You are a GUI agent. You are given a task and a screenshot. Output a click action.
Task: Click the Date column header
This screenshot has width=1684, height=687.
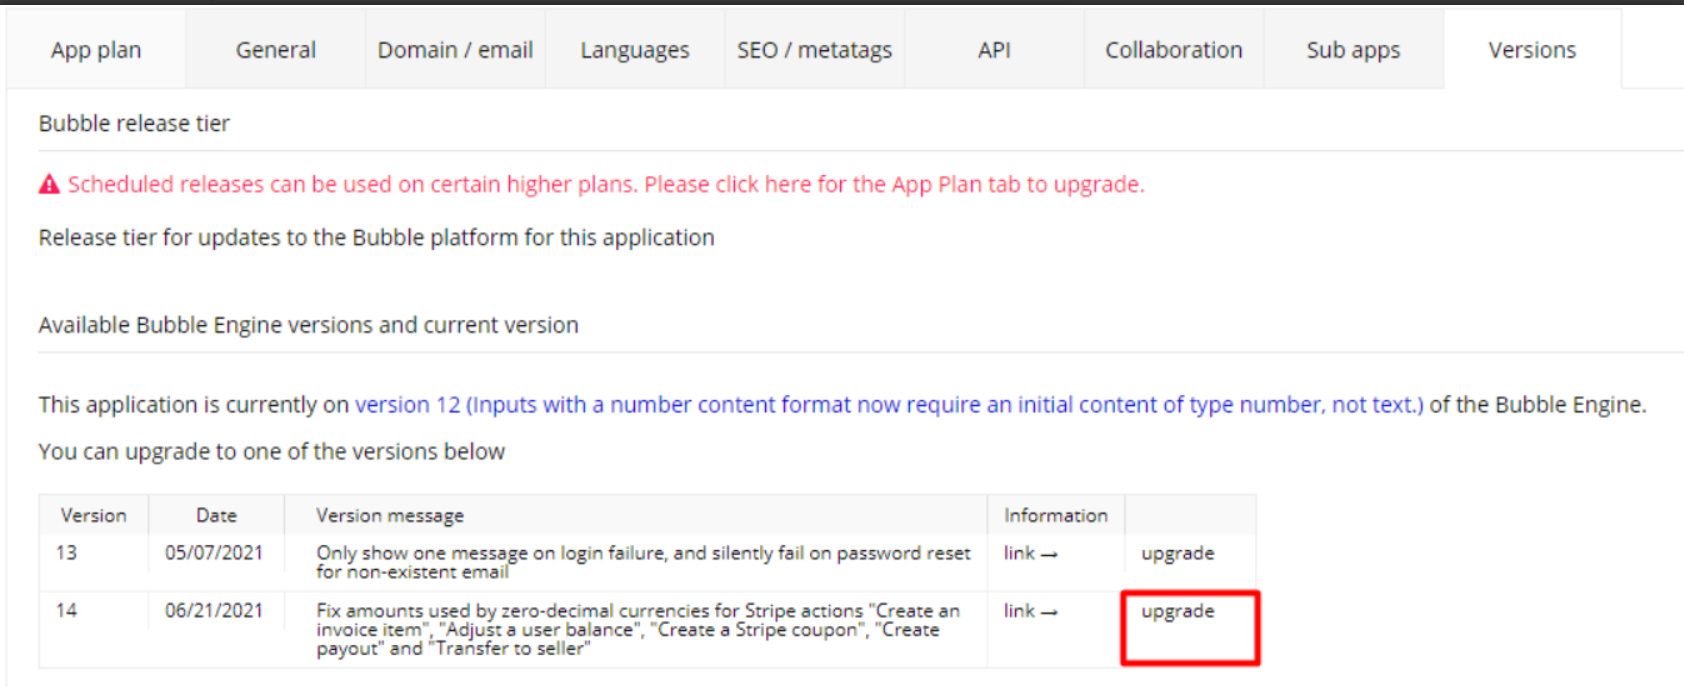pos(216,515)
